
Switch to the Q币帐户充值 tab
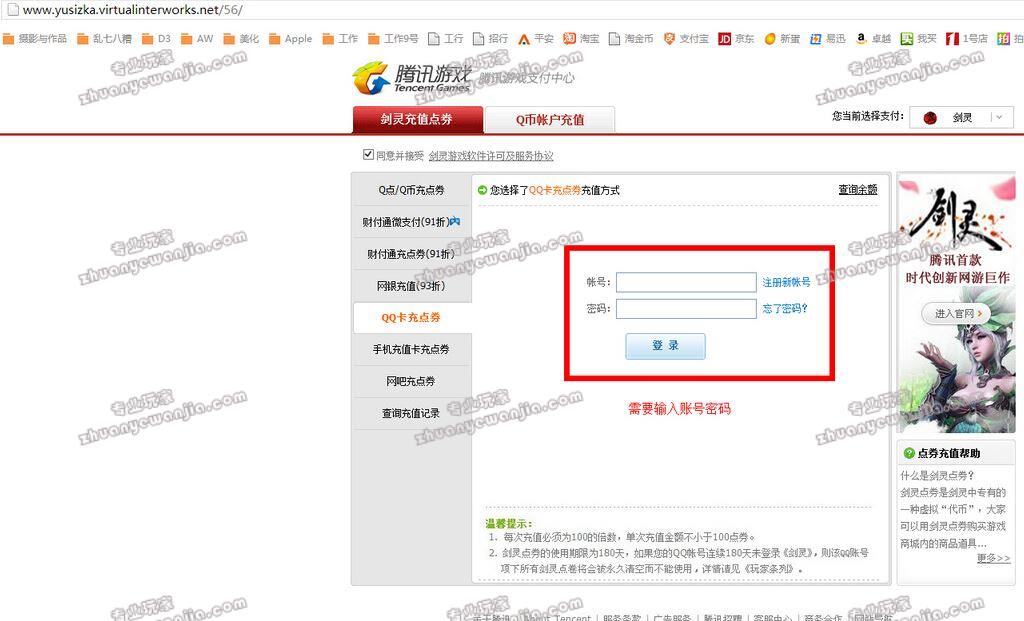click(x=550, y=119)
